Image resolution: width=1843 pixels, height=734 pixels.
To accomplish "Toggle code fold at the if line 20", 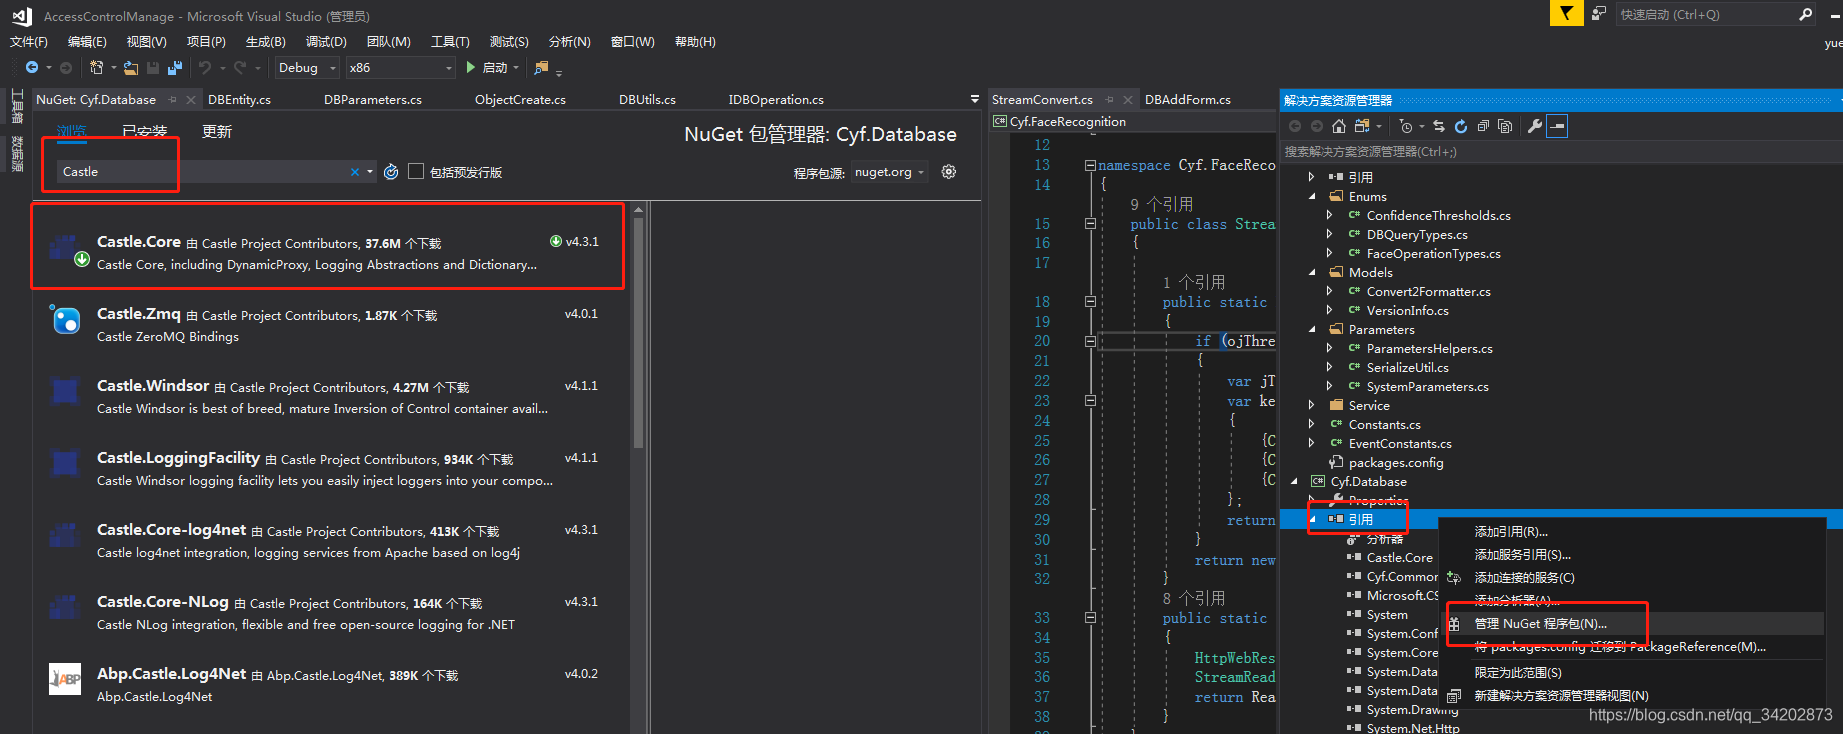I will coord(1090,341).
